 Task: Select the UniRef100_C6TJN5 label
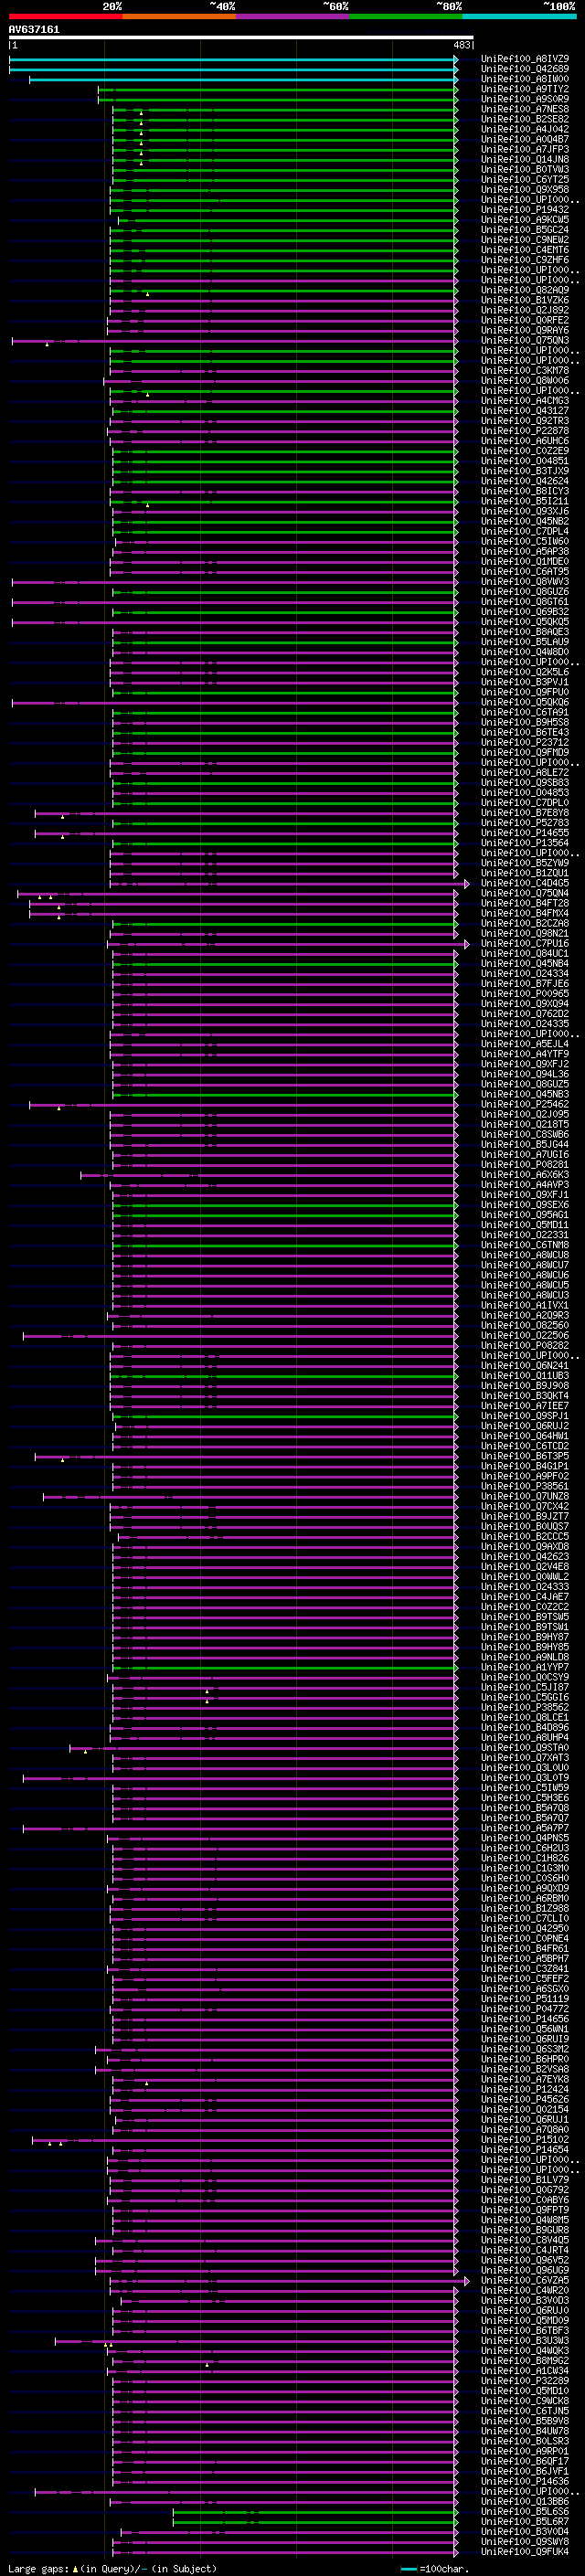[x=525, y=2410]
